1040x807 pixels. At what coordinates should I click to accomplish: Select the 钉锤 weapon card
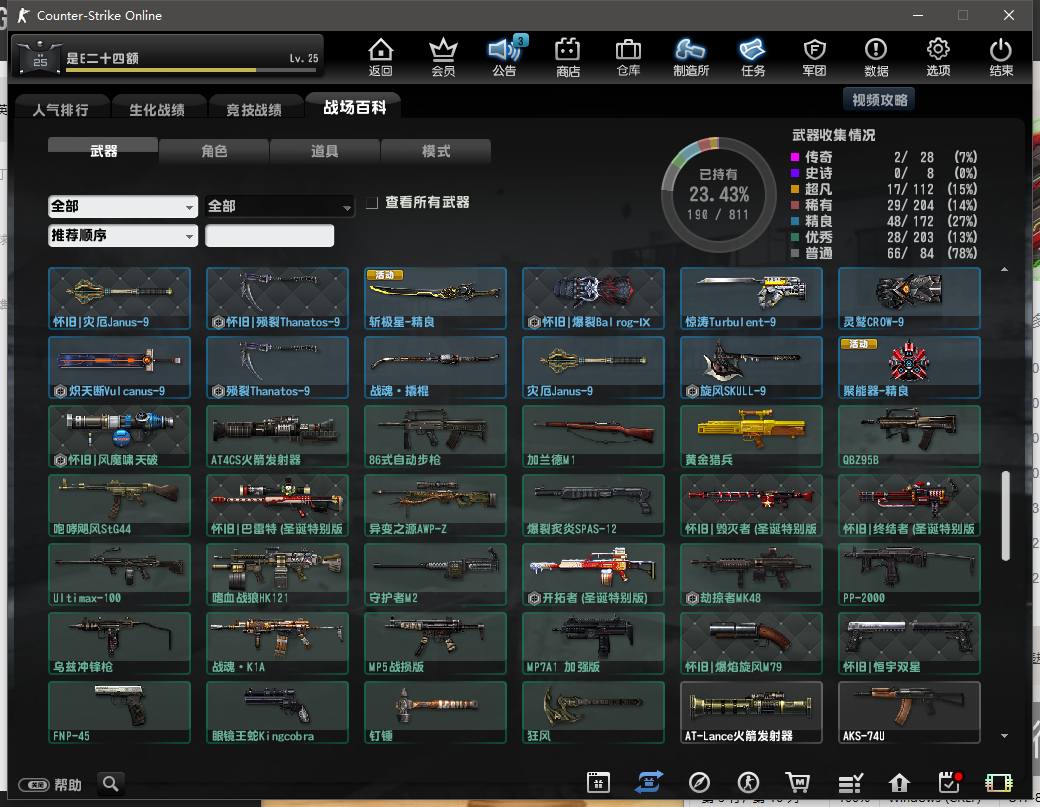(435, 712)
